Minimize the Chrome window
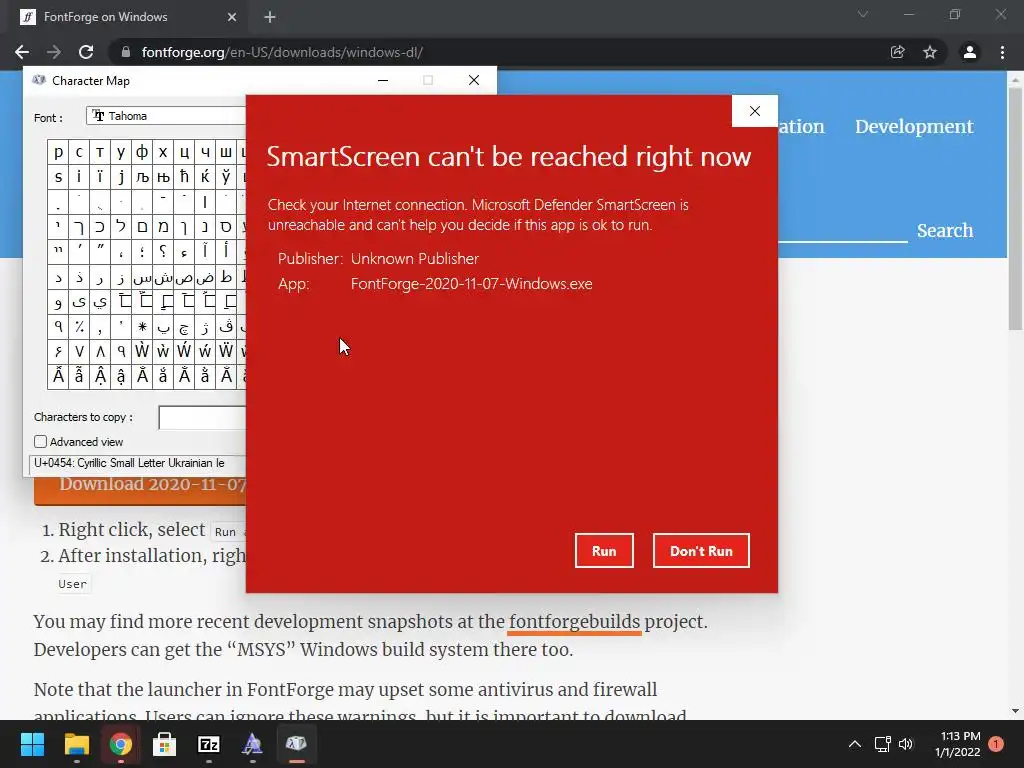Image resolution: width=1024 pixels, height=768 pixels. point(908,14)
